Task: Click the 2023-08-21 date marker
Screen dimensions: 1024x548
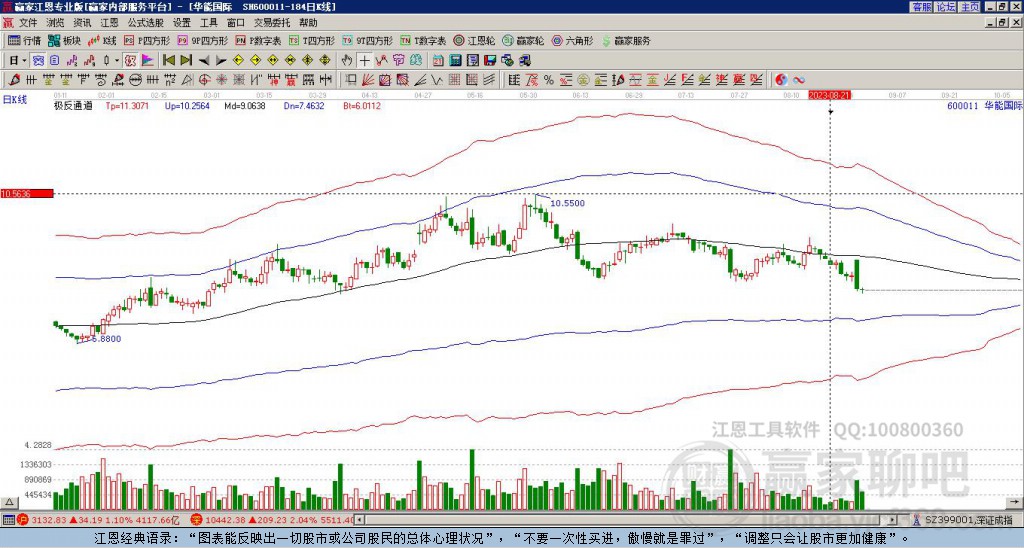Action: point(829,95)
